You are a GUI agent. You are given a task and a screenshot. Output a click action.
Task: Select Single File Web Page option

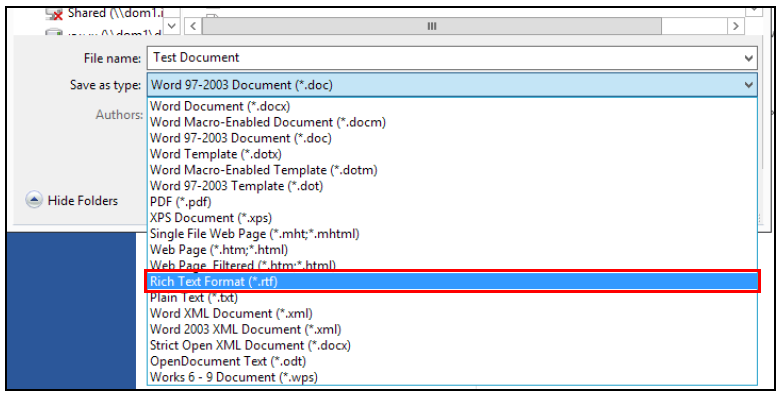click(x=254, y=234)
